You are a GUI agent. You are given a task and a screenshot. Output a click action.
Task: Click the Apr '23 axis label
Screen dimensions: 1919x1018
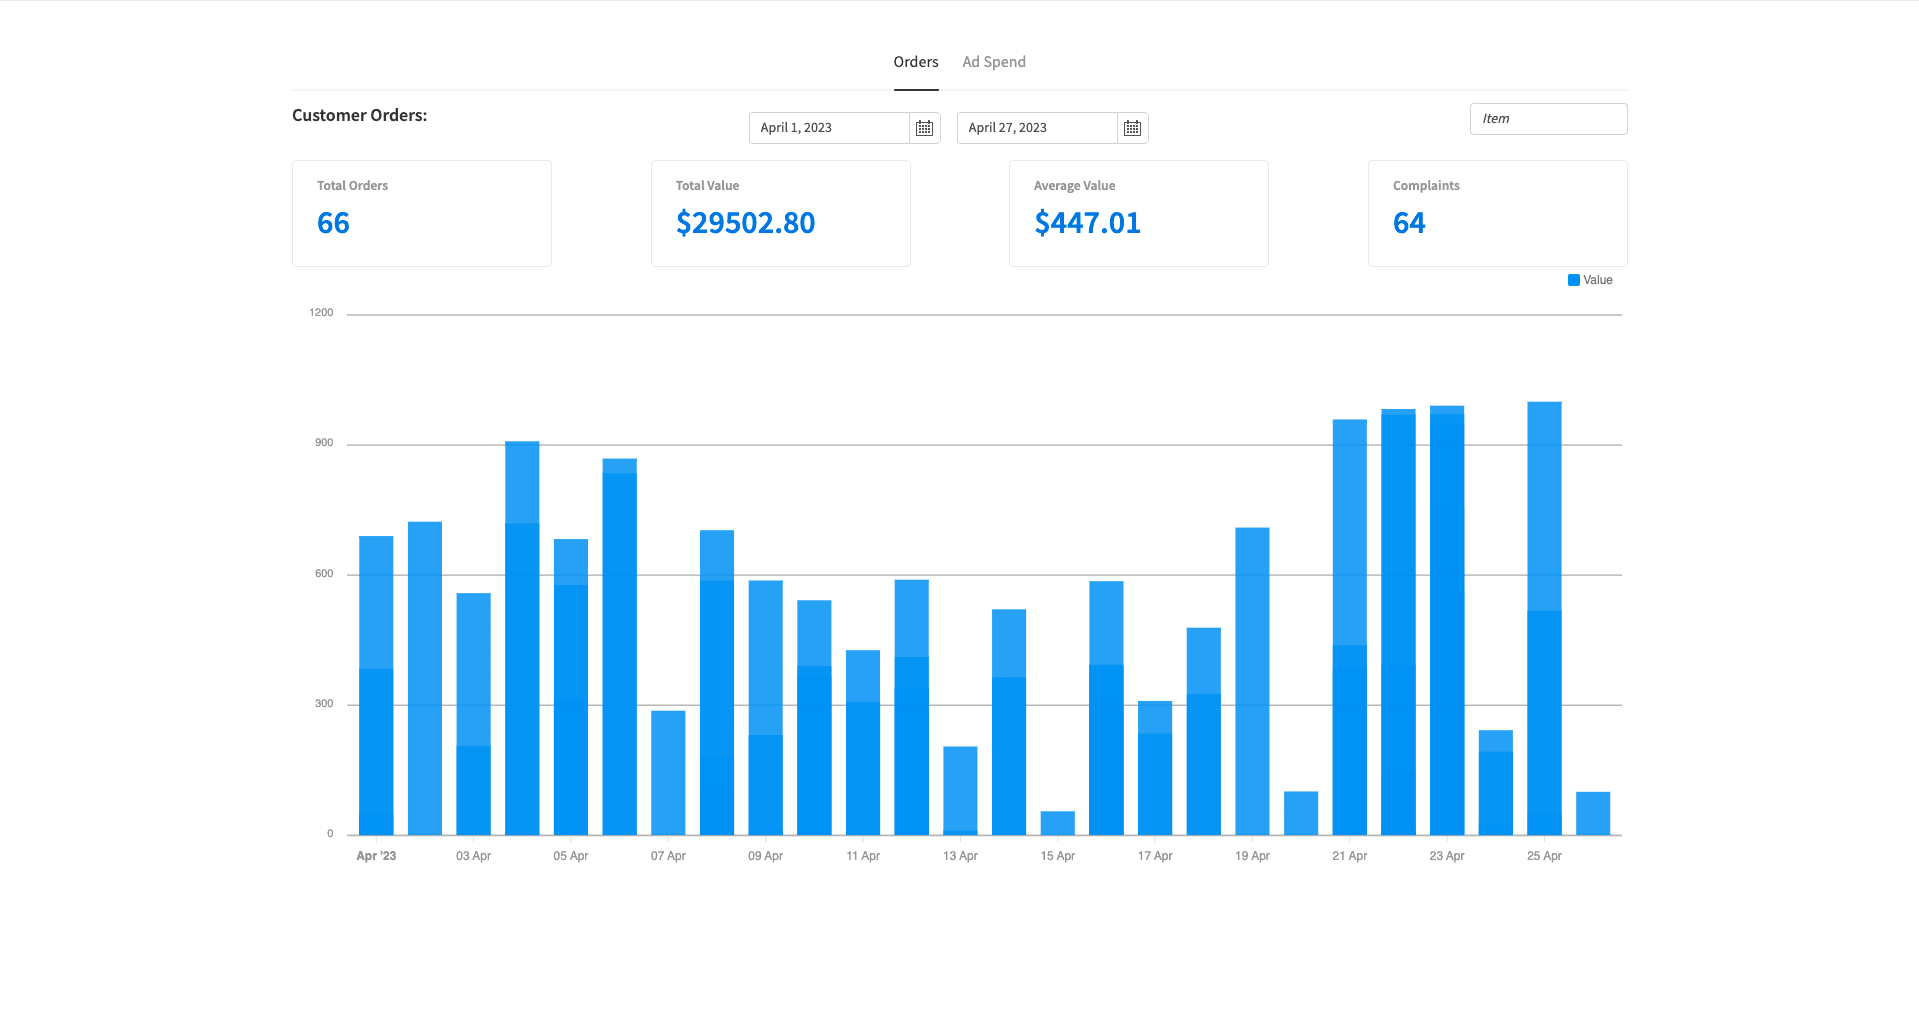click(376, 856)
